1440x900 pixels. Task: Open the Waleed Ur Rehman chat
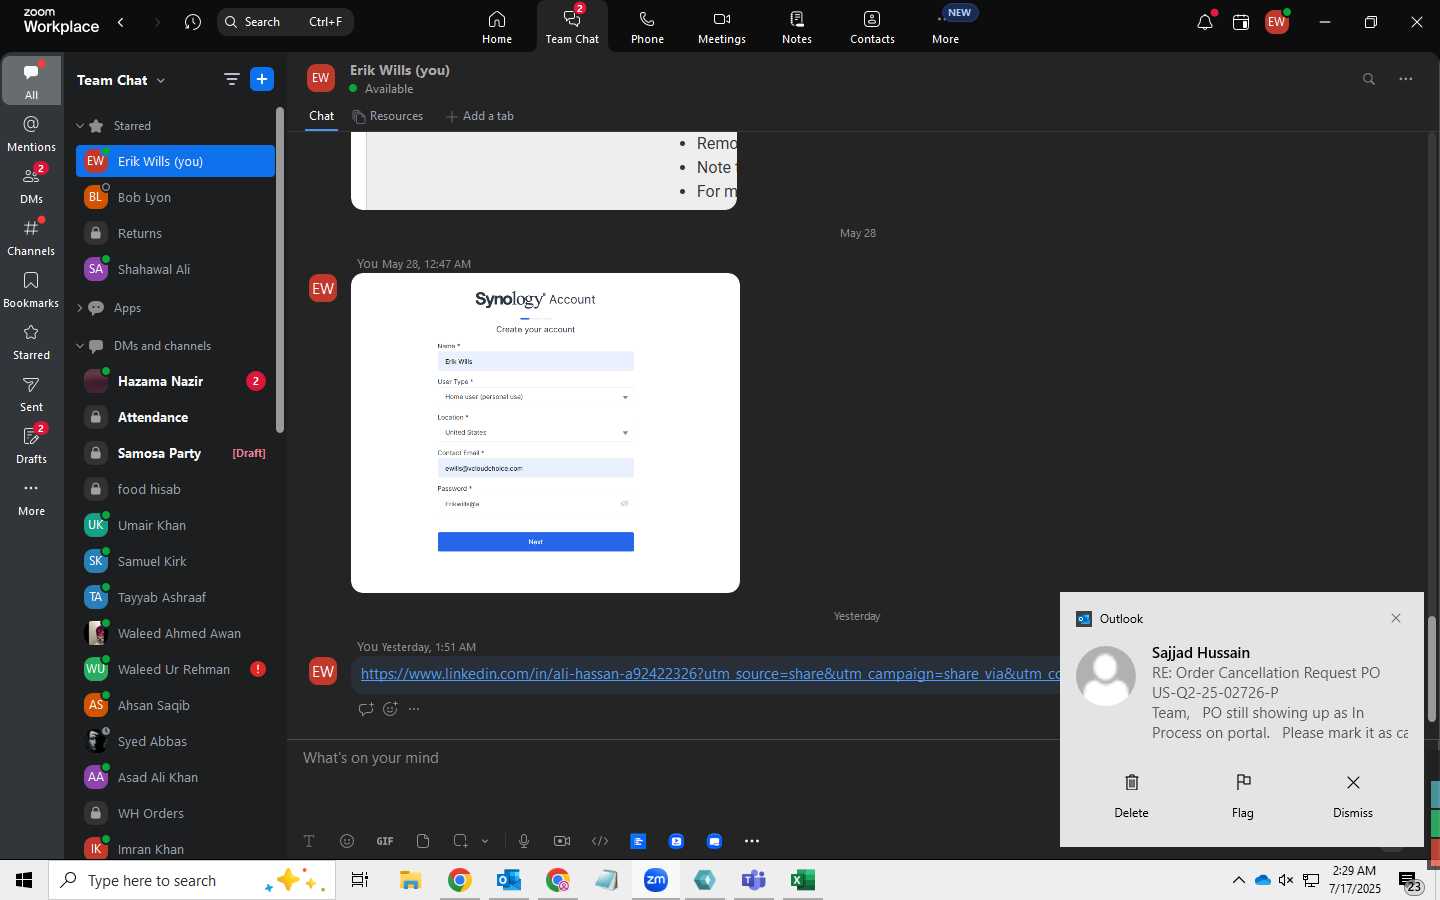tap(175, 669)
